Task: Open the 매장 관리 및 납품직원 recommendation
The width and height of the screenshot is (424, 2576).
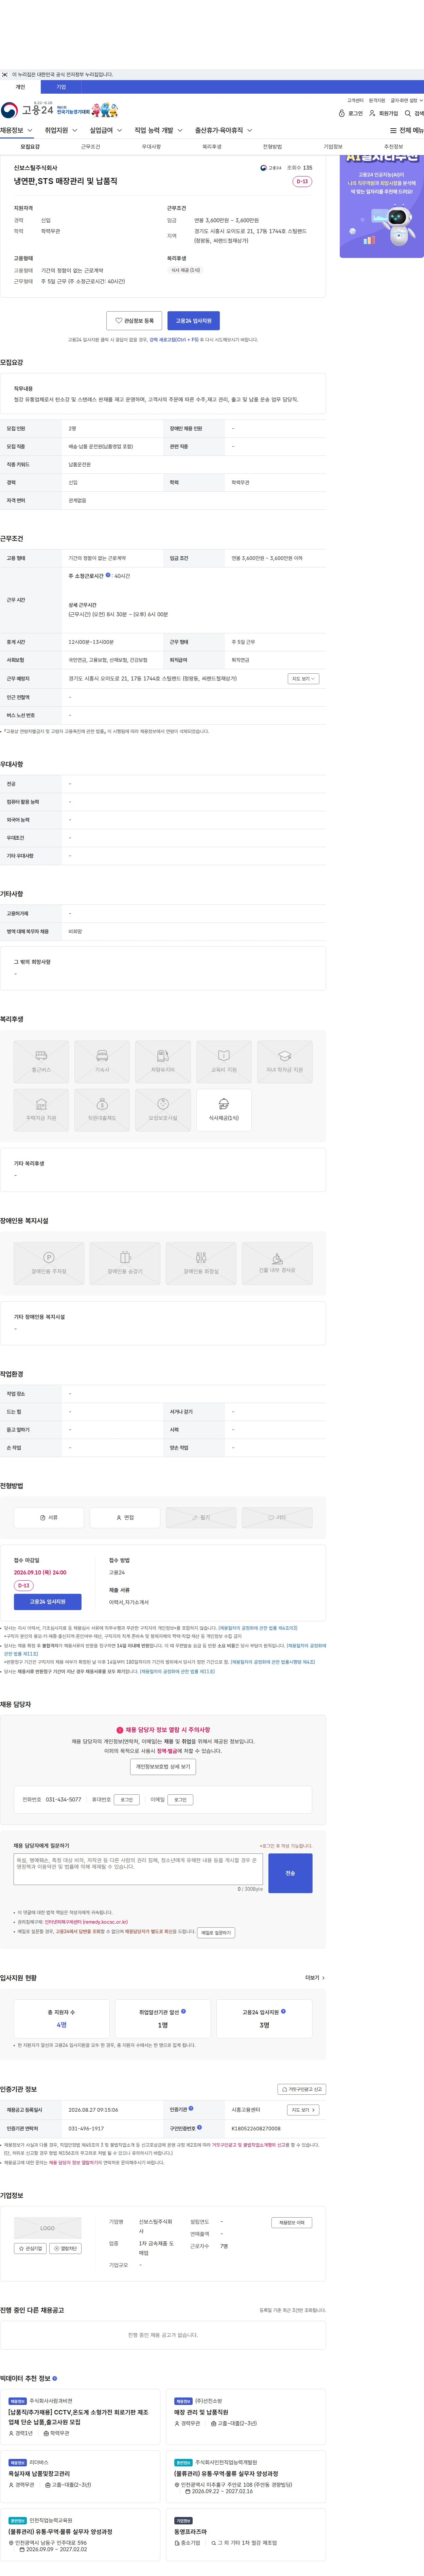Action: click(201, 2412)
